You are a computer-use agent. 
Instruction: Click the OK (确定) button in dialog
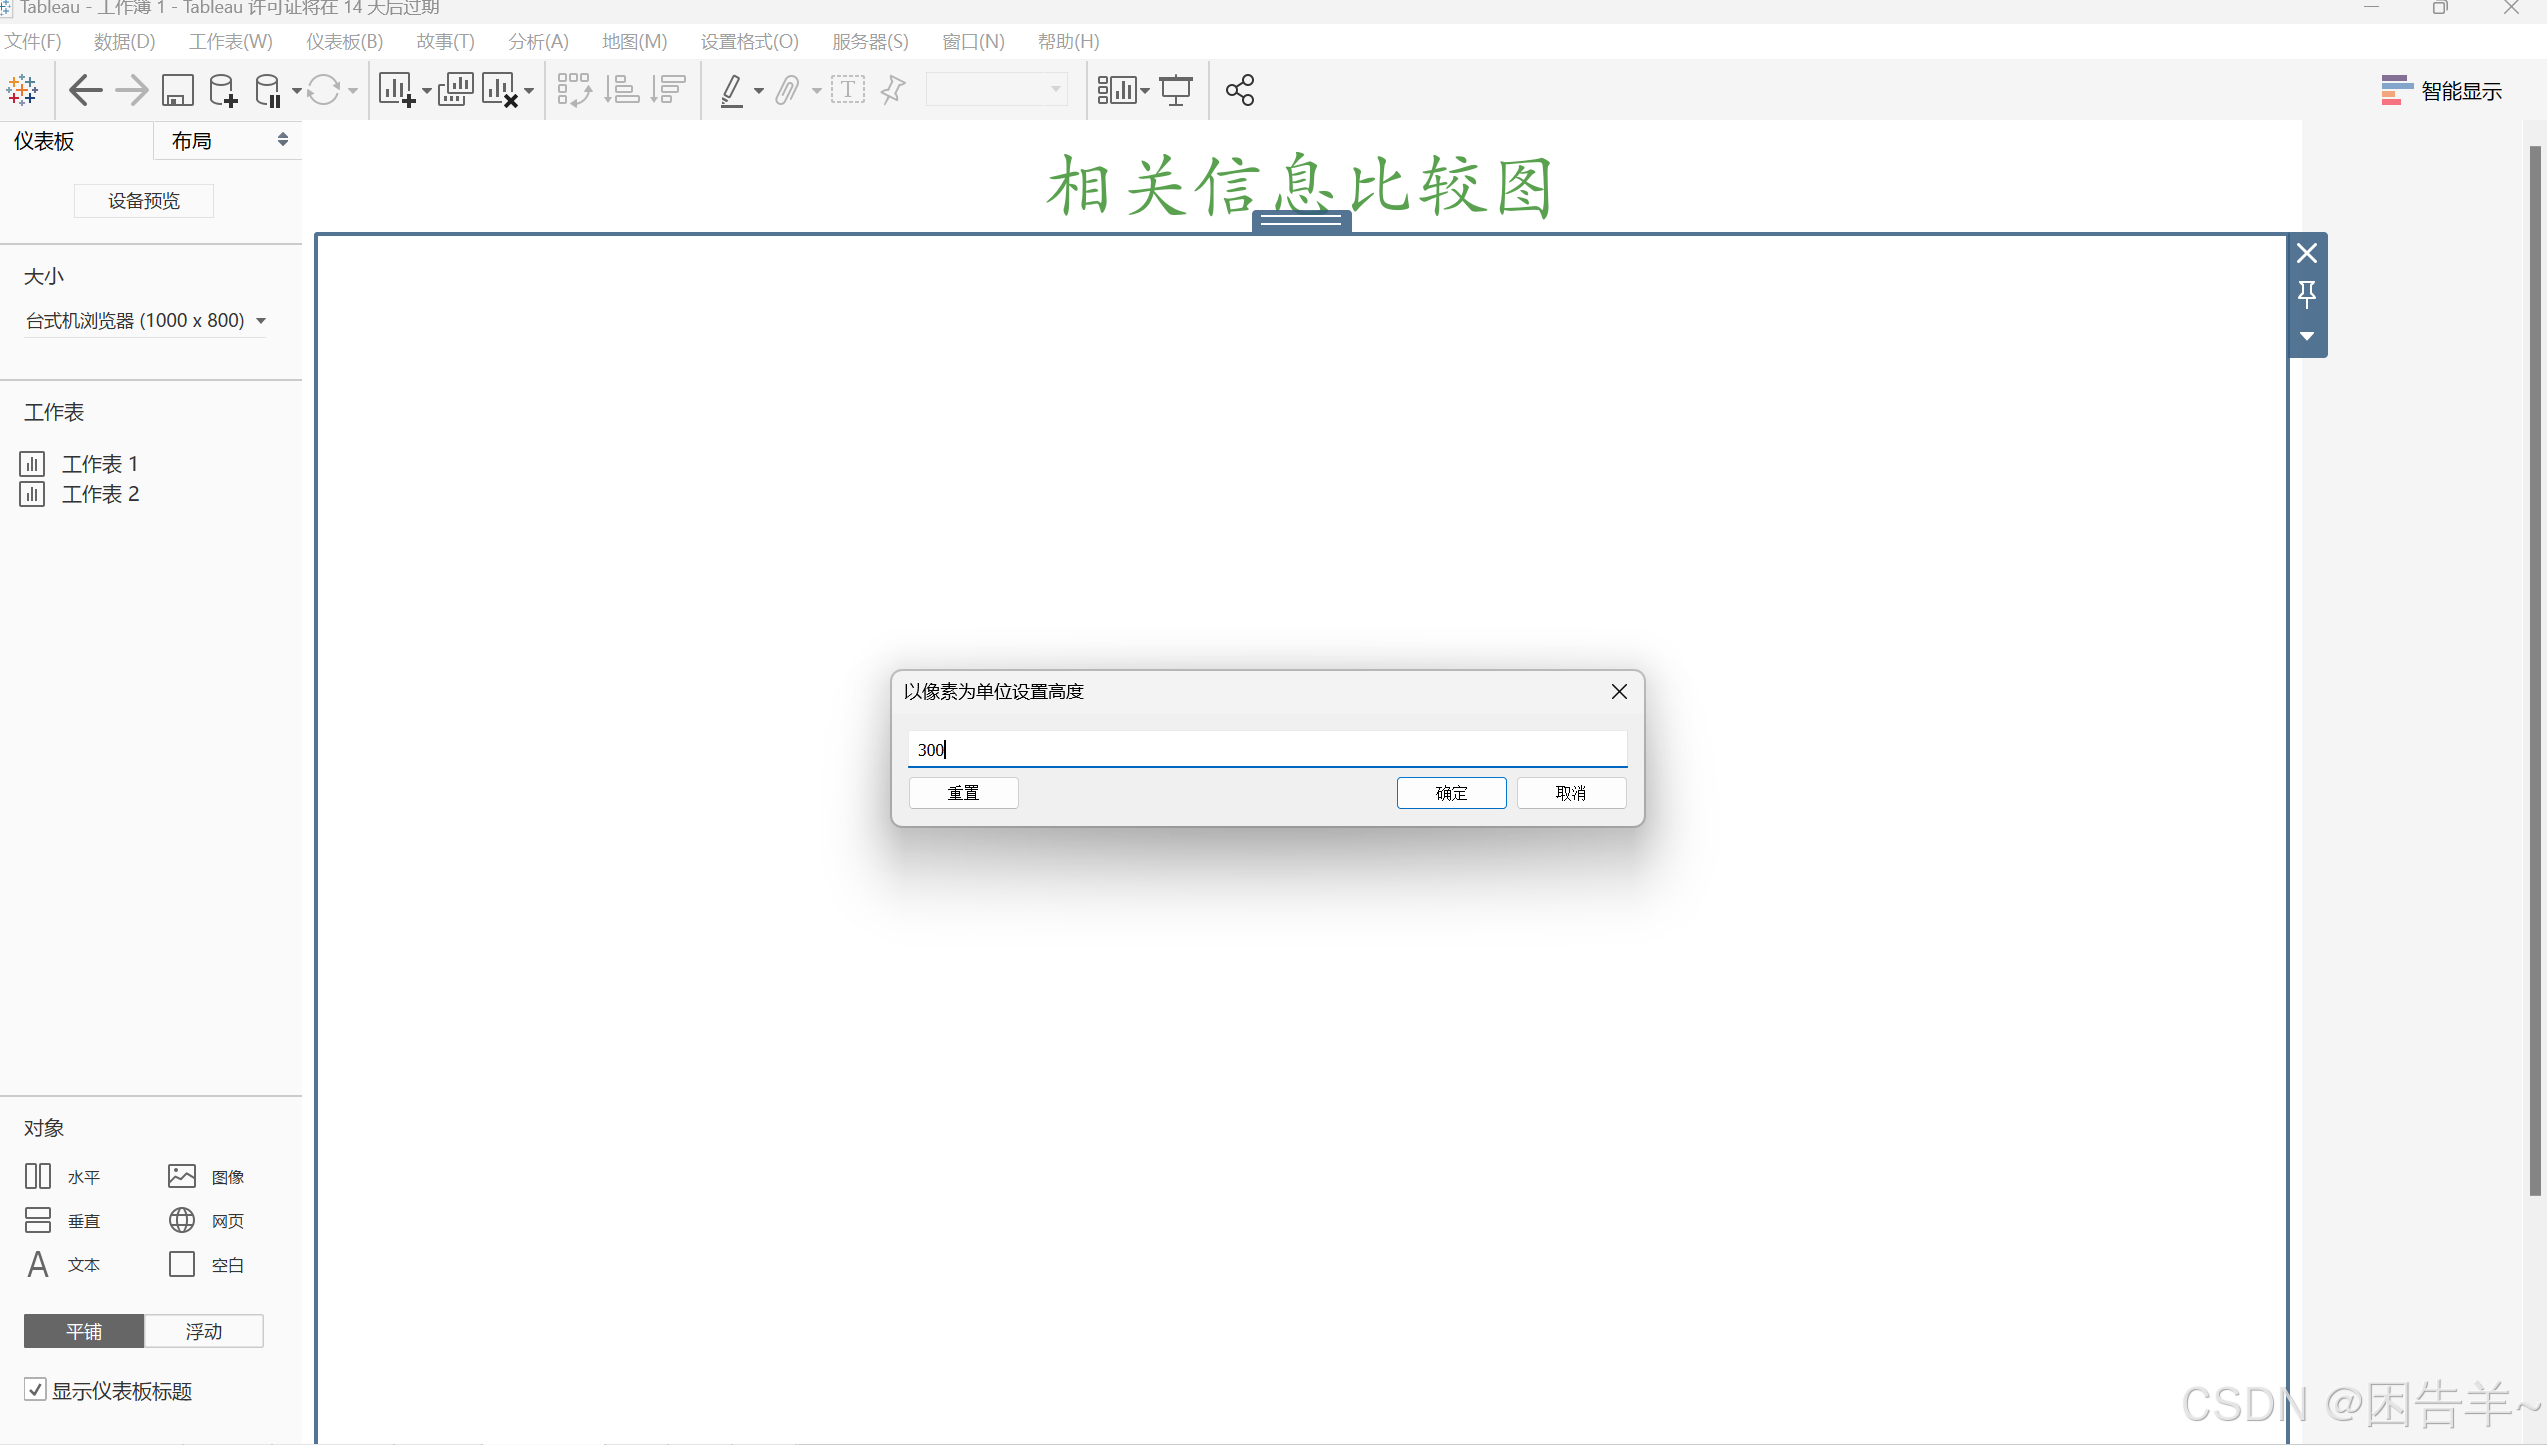point(1451,793)
